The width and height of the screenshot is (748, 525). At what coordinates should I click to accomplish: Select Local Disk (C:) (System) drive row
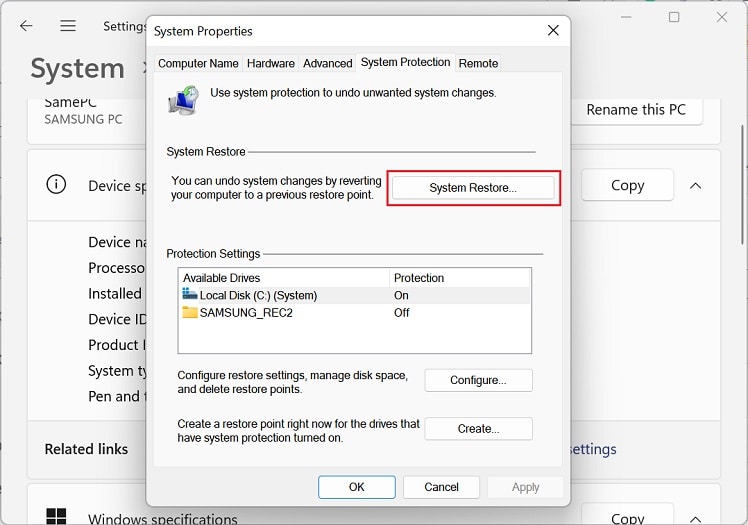354,295
